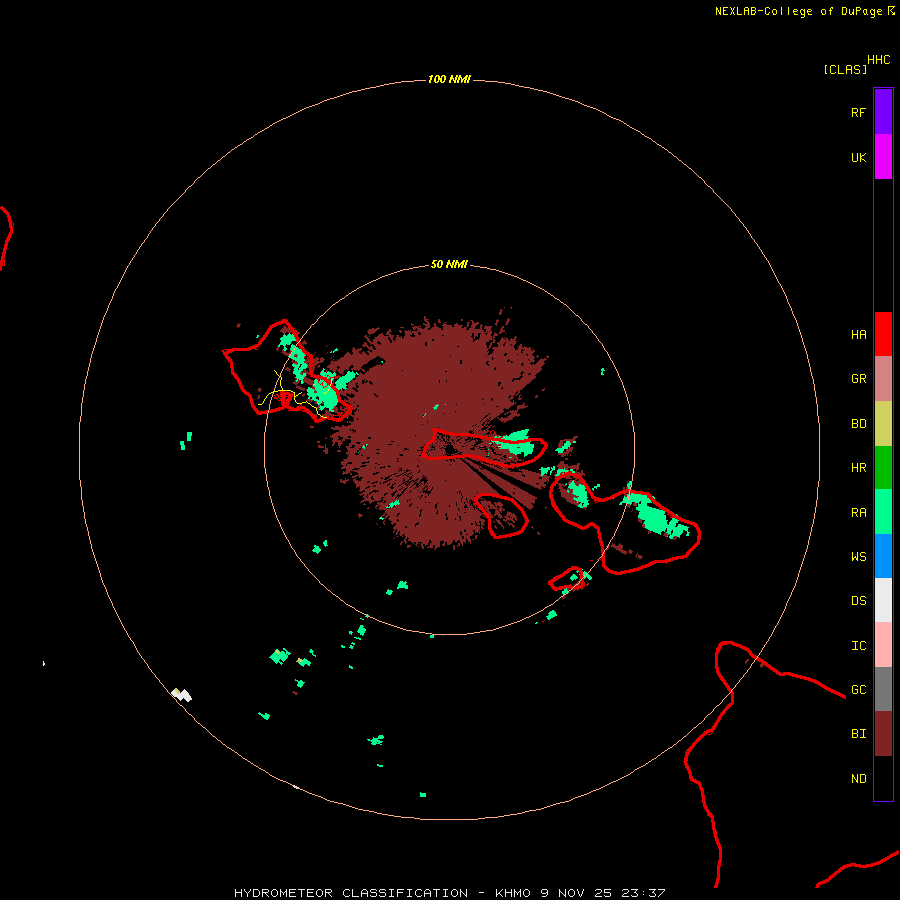Click the Hydrometeor Classification KHMO caption
This screenshot has width=900, height=900.
(449, 893)
